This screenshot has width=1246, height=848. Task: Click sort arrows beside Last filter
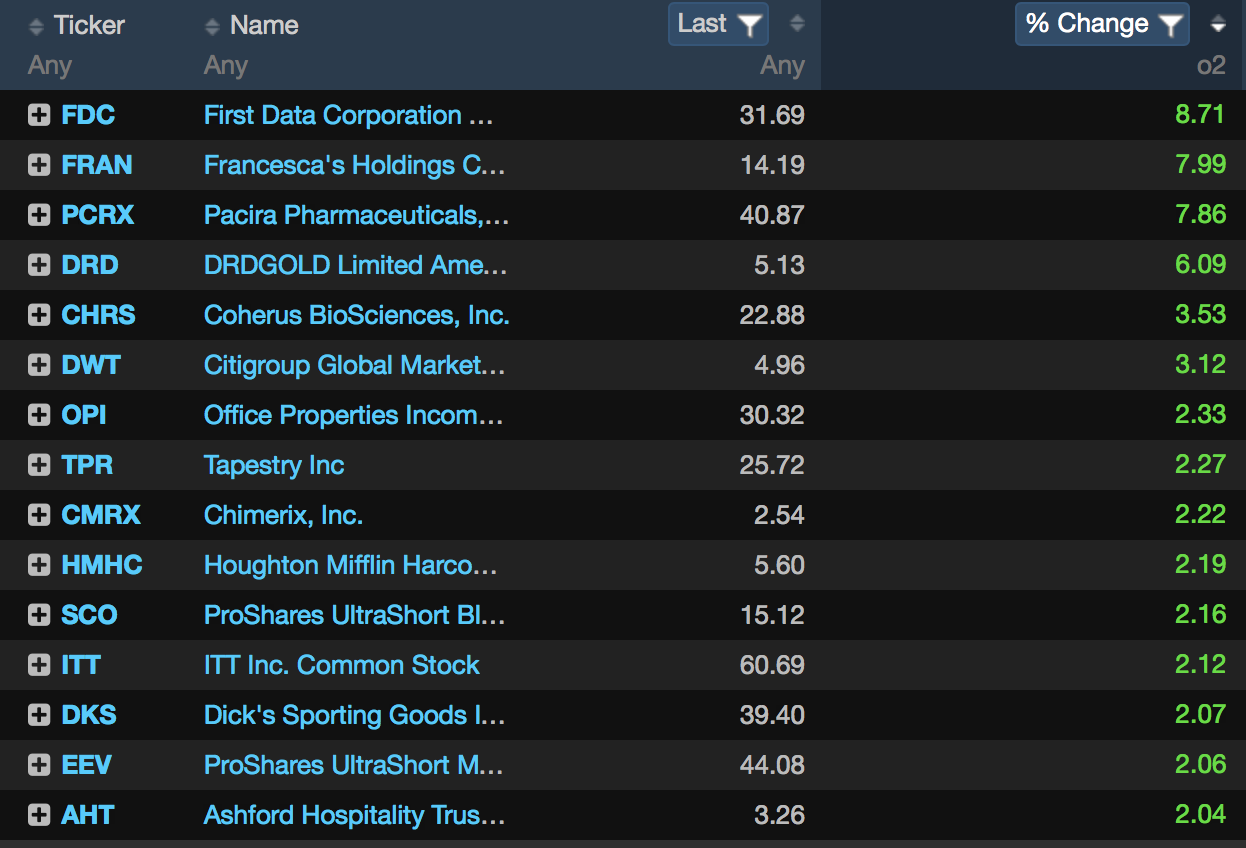coord(797,24)
